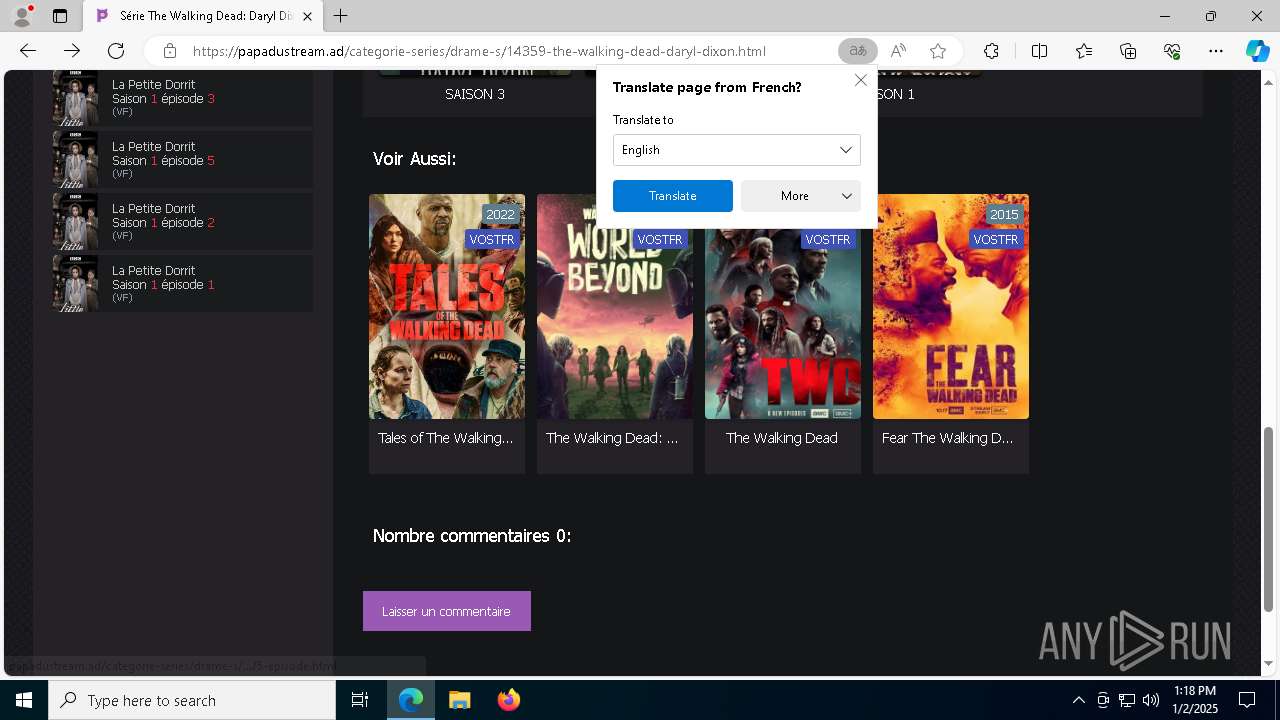Viewport: 1280px width, 720px height.
Task: Open File Explorer from taskbar
Action: pyautogui.click(x=459, y=700)
